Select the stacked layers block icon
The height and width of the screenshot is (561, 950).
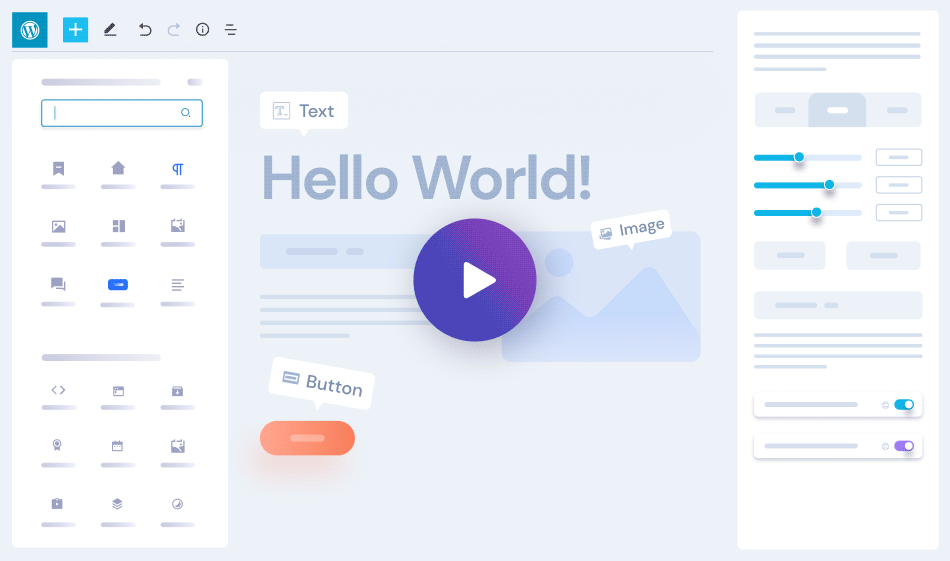tap(118, 503)
